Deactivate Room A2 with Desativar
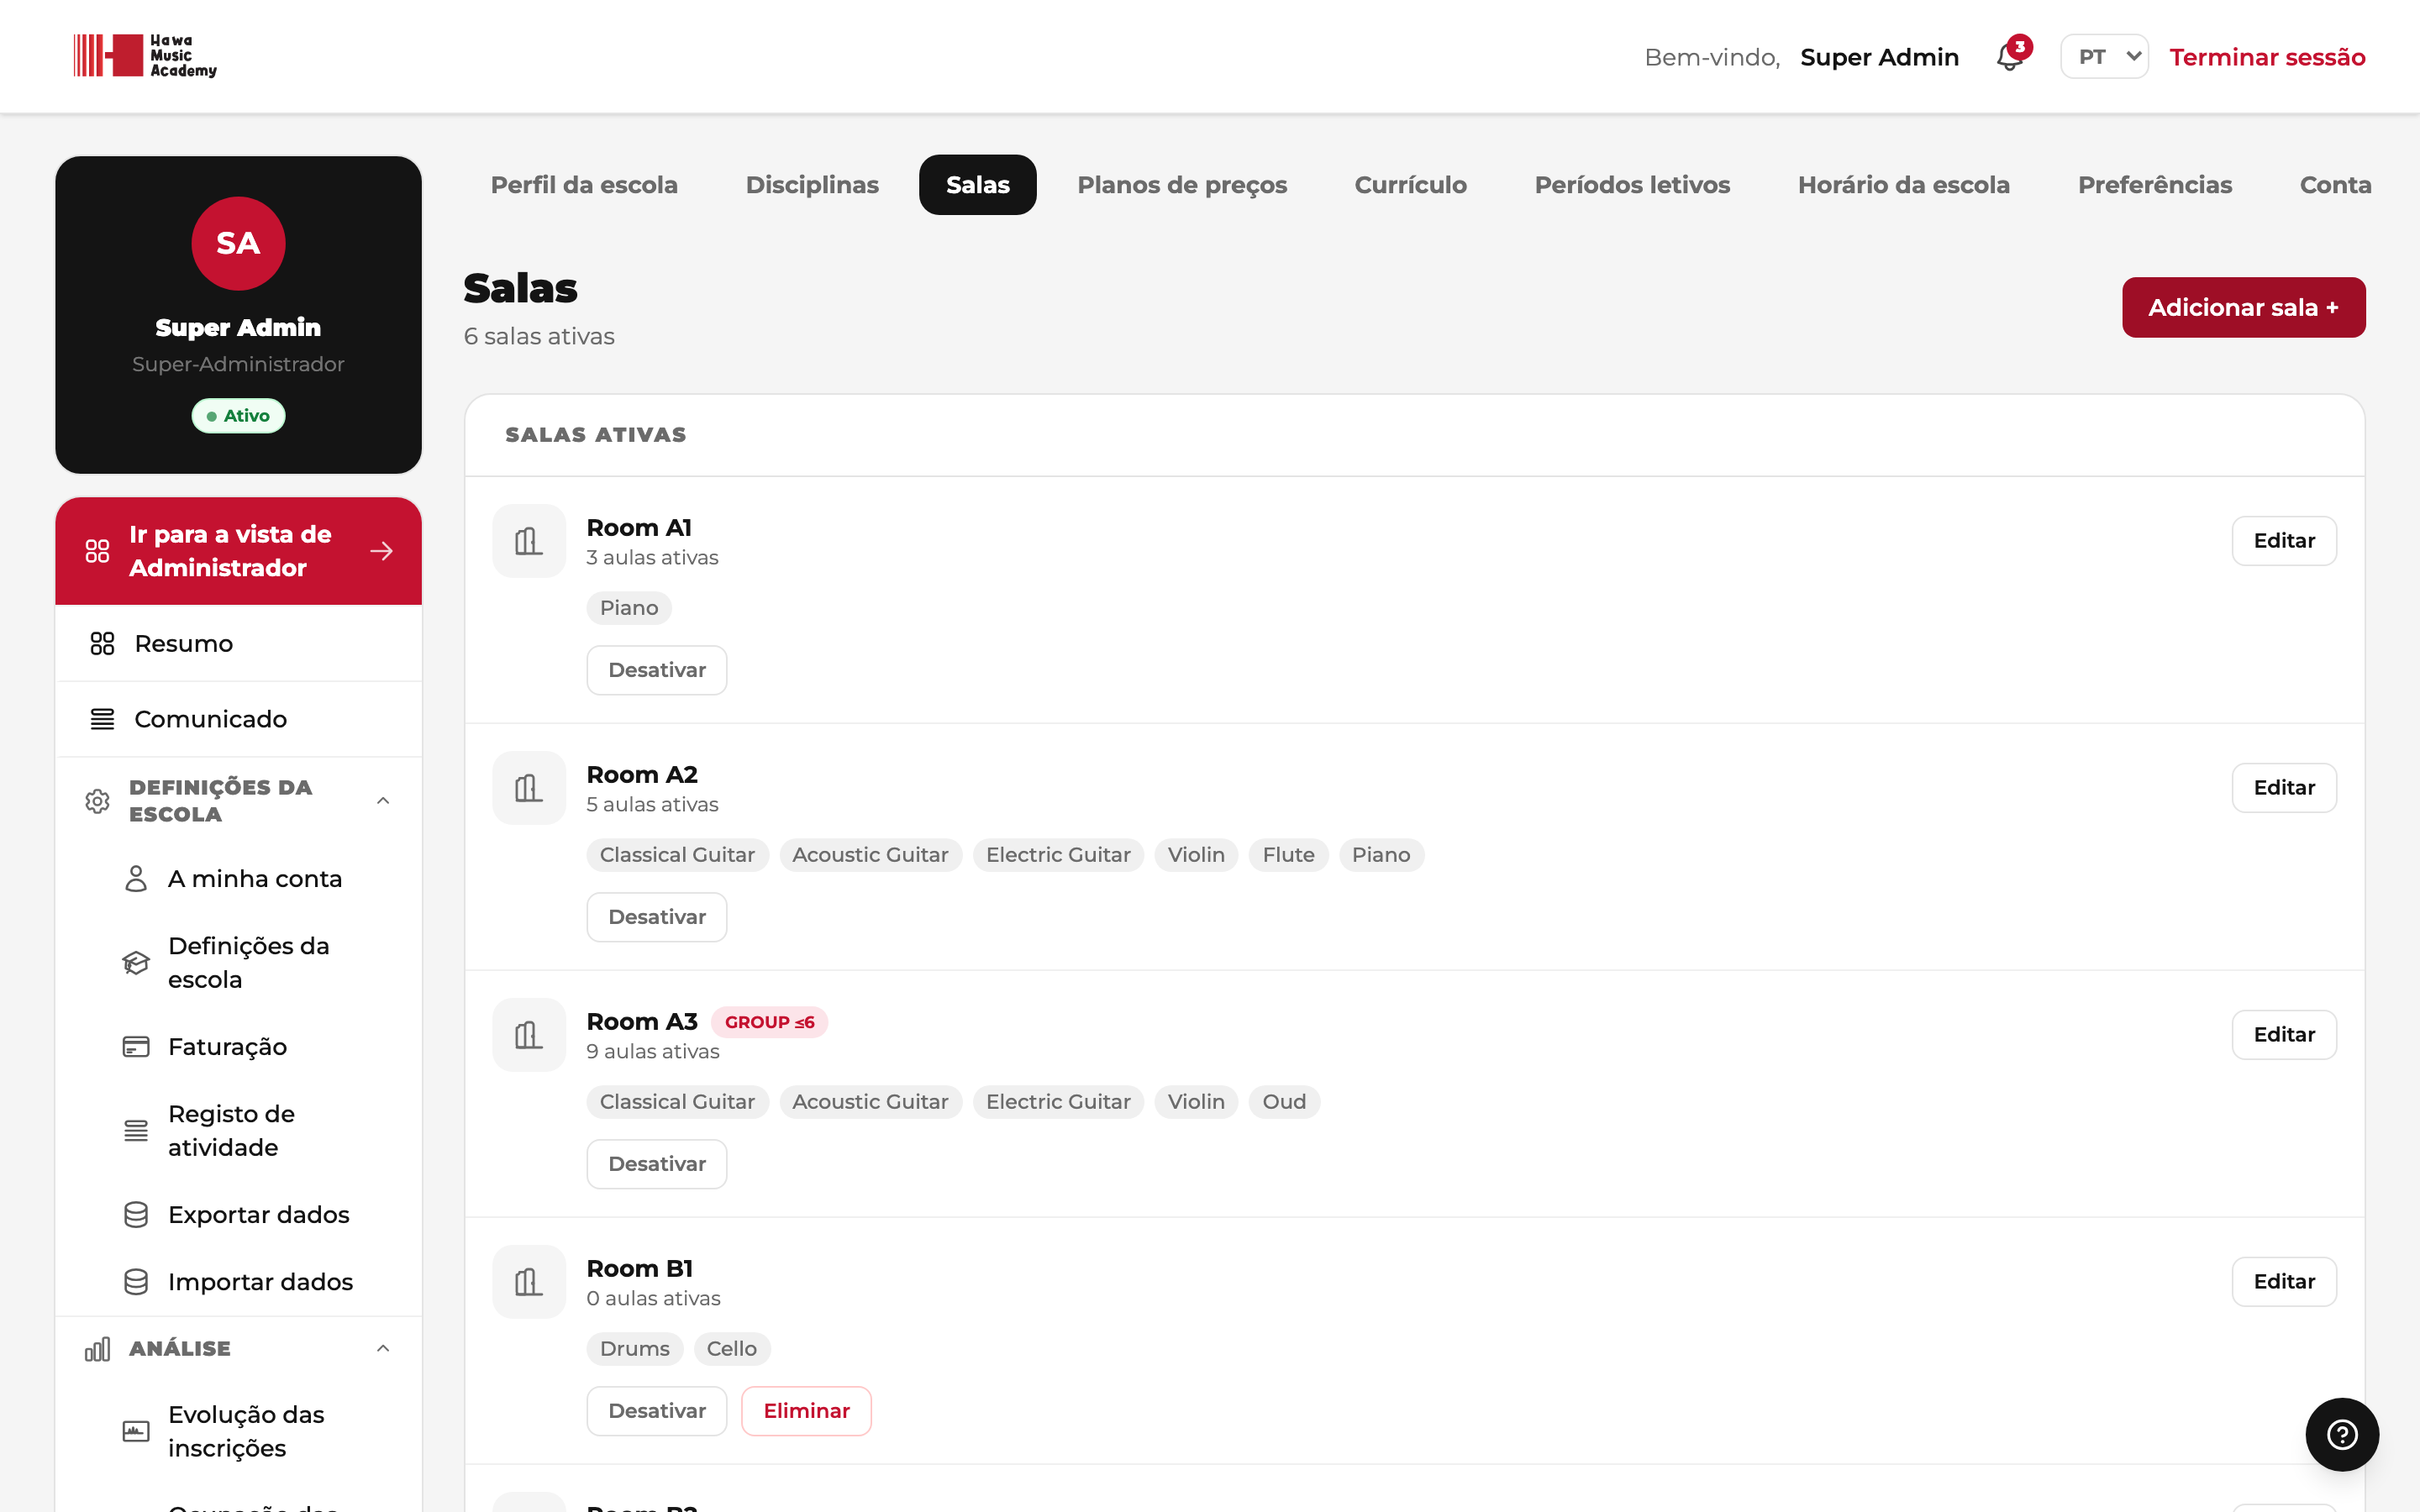 657,917
